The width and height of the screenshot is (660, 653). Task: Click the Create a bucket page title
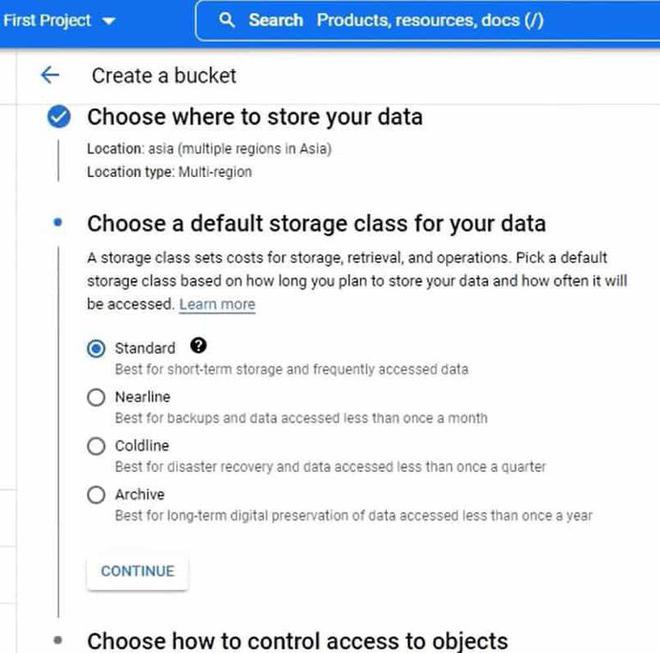click(x=164, y=75)
